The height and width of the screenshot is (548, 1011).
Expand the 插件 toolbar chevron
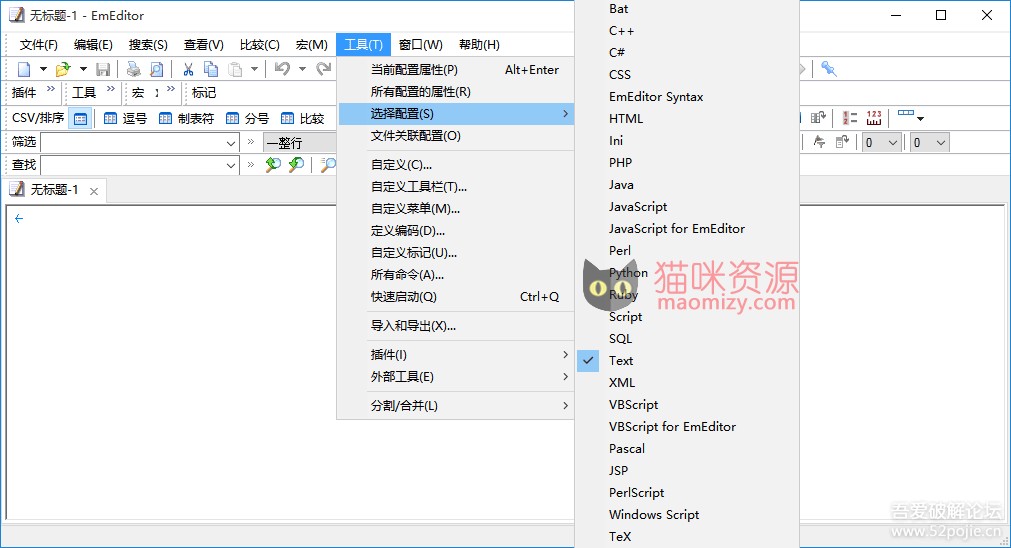pos(51,89)
